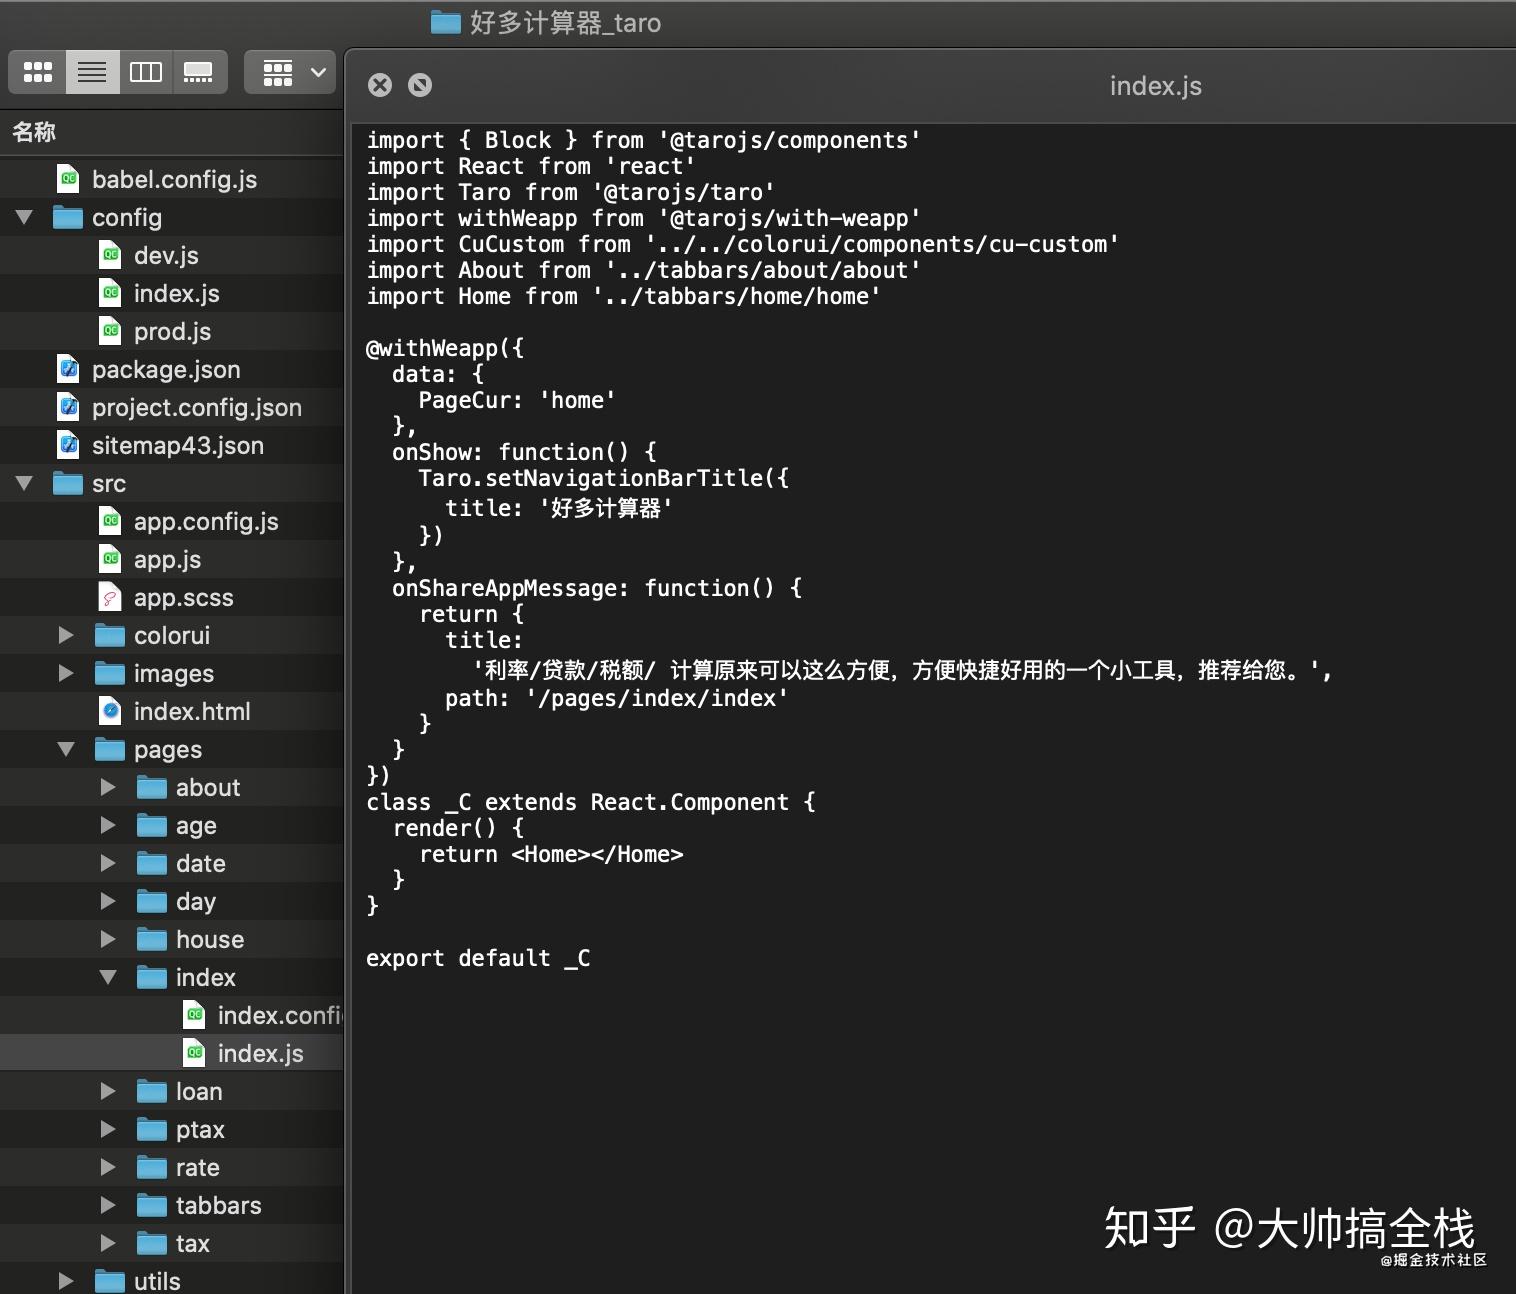Click the utils folder icon

click(x=109, y=1281)
